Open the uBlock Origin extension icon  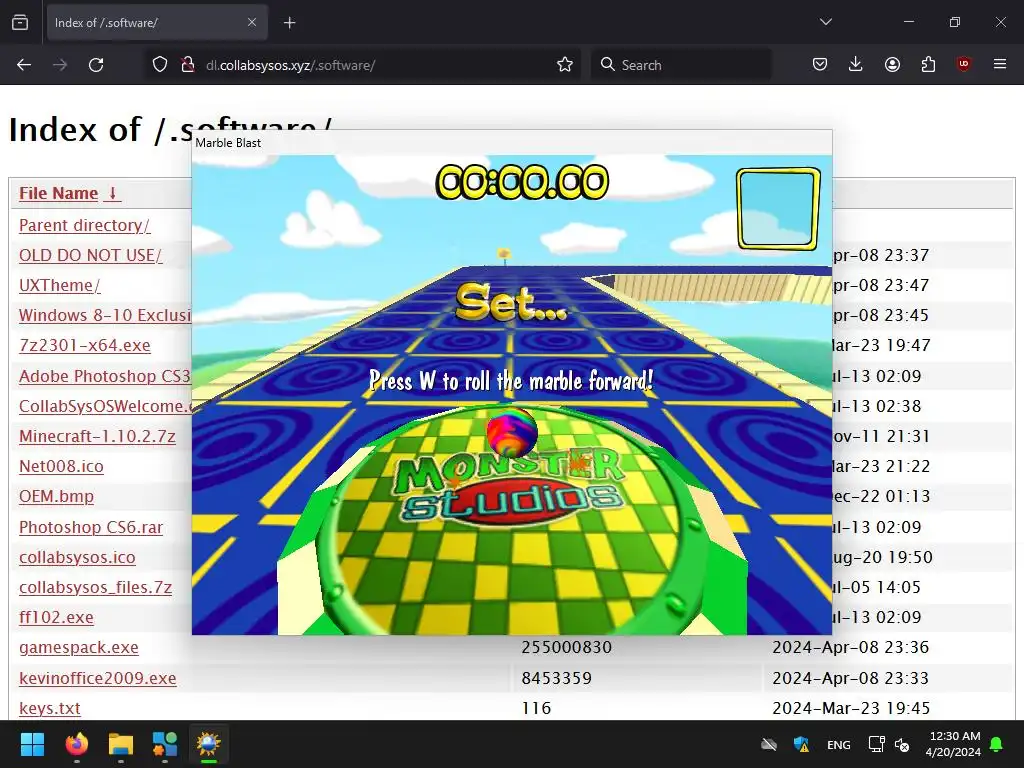point(963,65)
